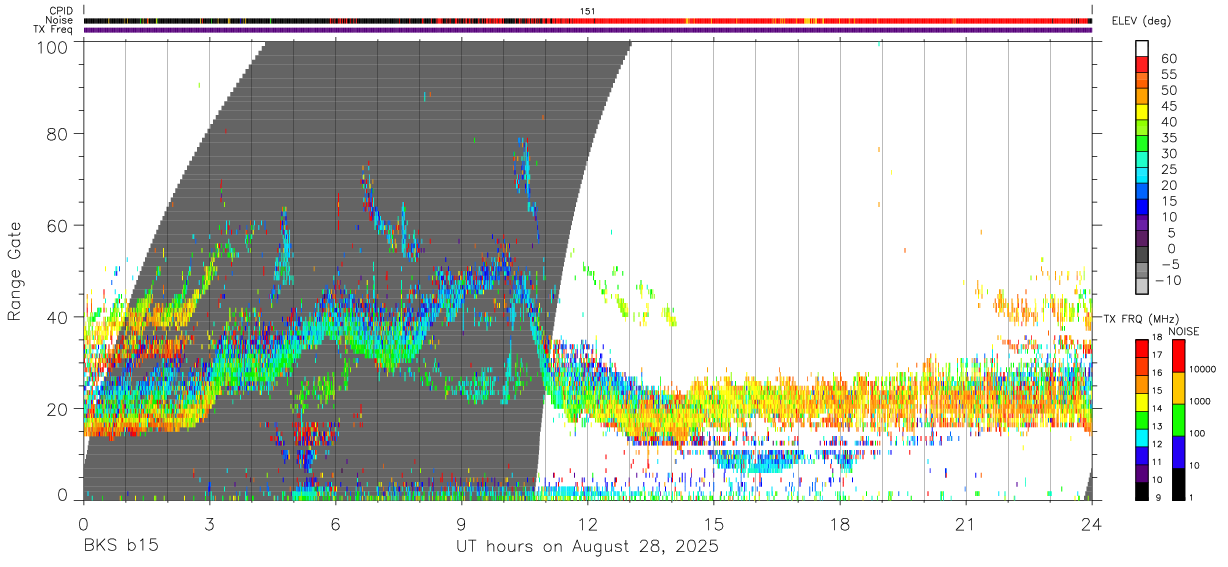This screenshot has height=567, width=1228.
Task: Click the NOISE legend title
Action: (x=1184, y=331)
